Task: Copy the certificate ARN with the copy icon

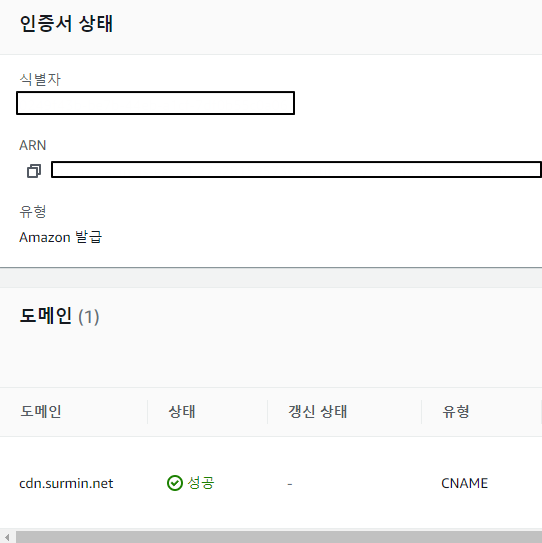Action: [x=34, y=170]
